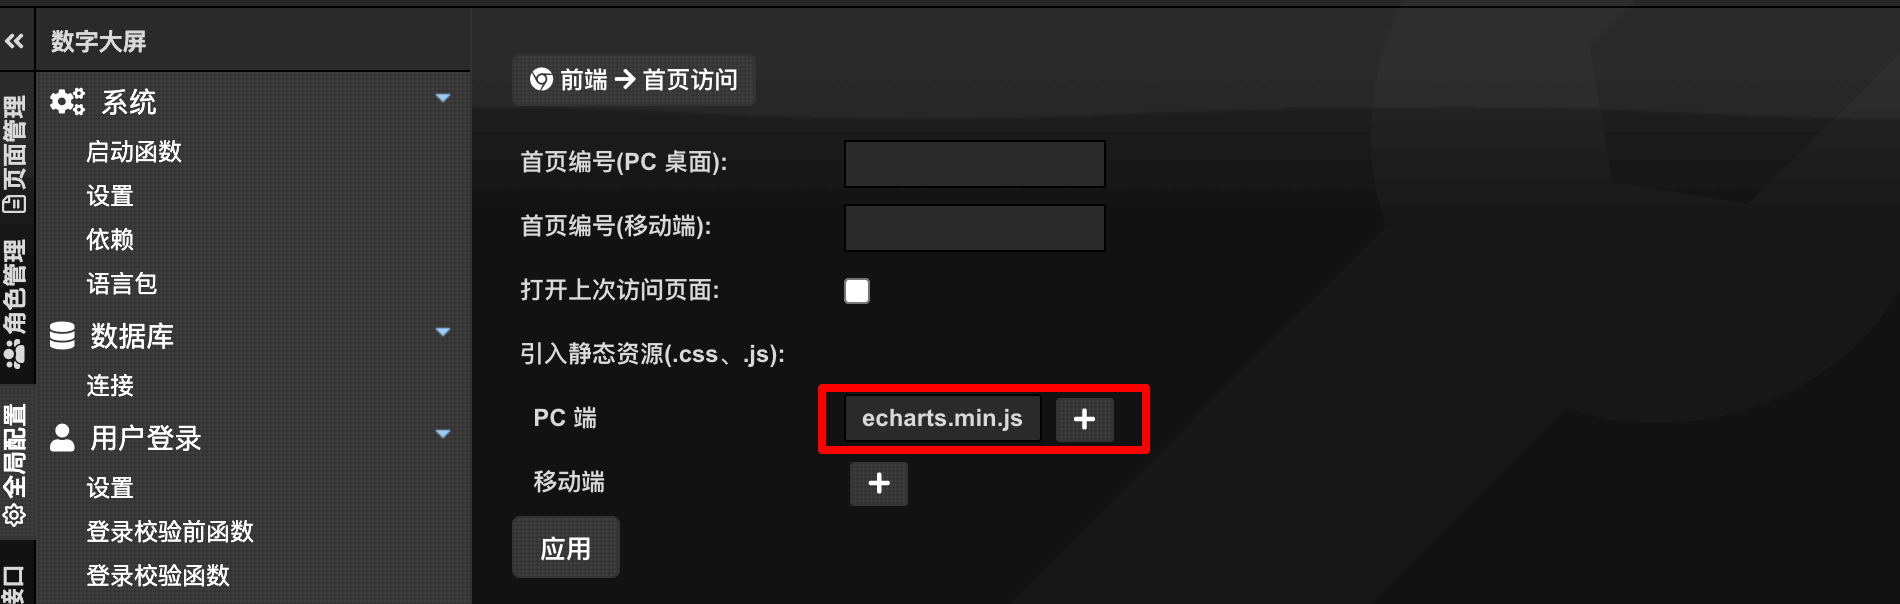Click the user icon beside 用户登录
This screenshot has height=604, width=1900.
click(62, 437)
